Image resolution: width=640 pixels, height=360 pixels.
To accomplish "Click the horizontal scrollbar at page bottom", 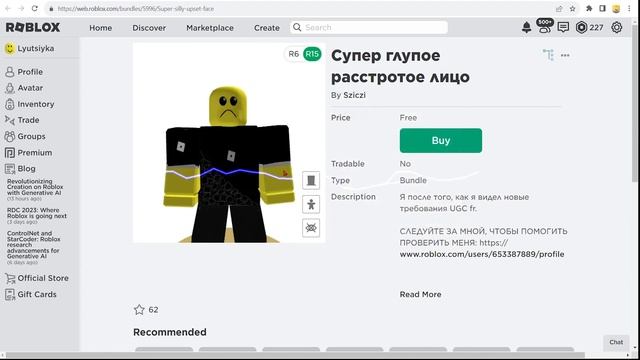I will (294, 355).
